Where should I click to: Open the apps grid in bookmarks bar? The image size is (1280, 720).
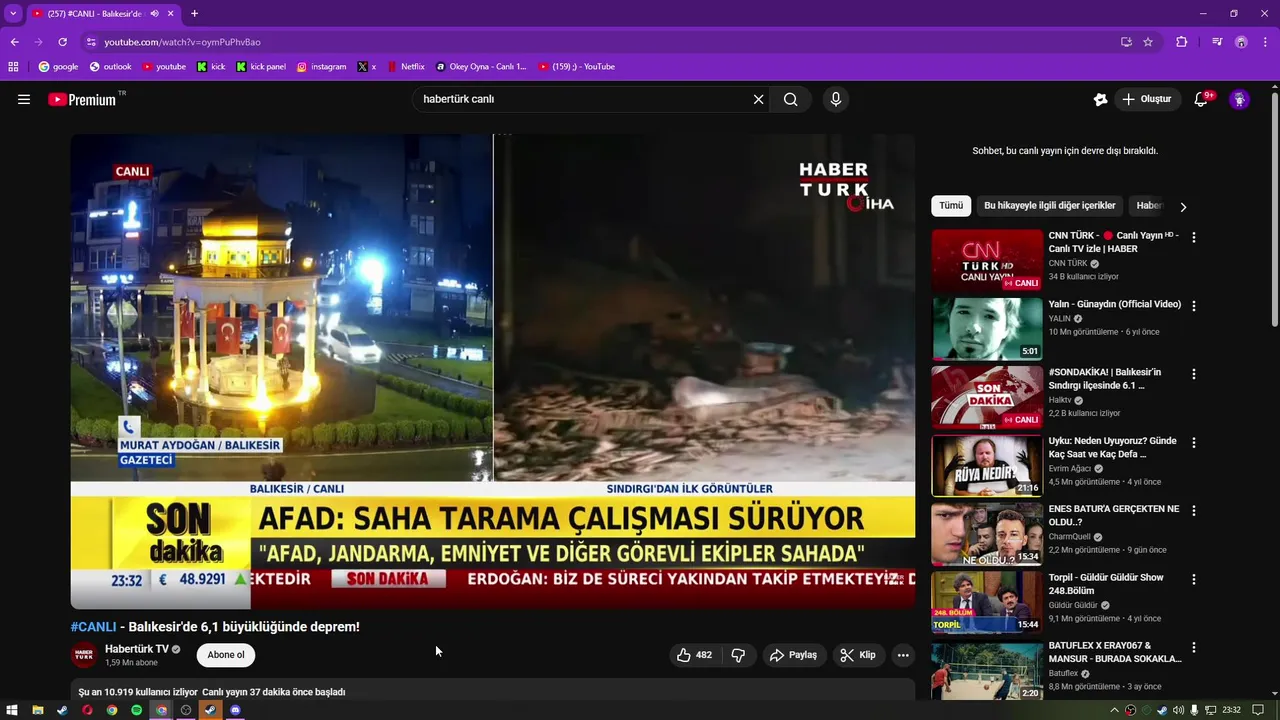pos(13,67)
